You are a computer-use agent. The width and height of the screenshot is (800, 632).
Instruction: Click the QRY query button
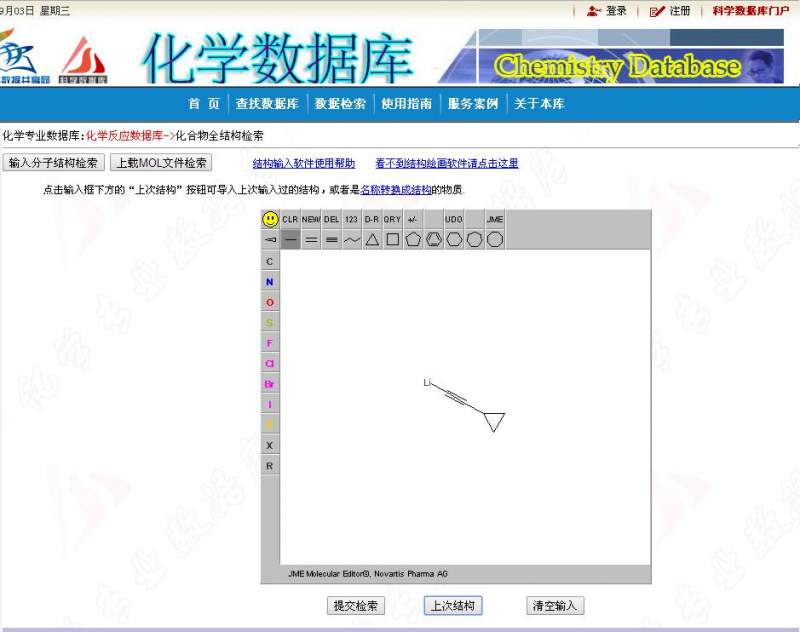392,219
